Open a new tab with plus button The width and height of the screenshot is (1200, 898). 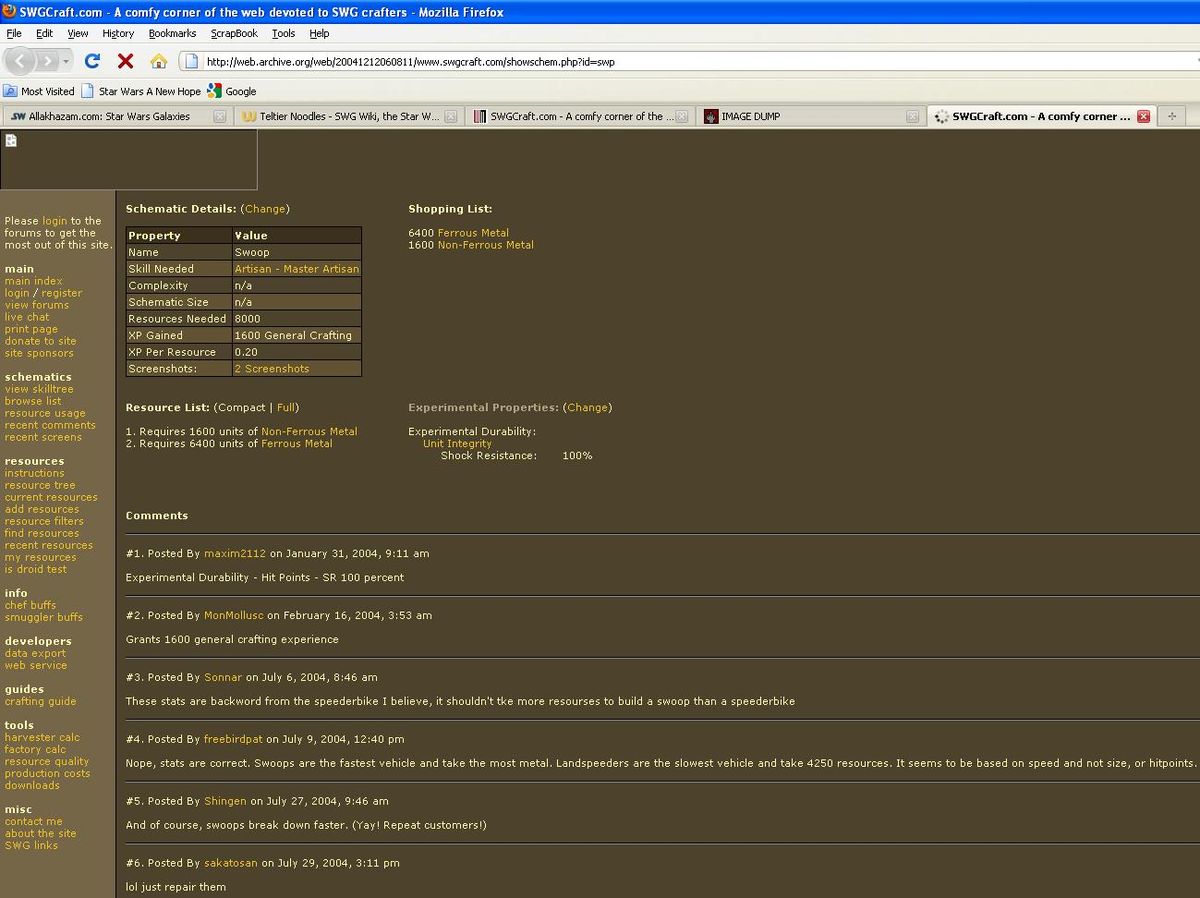(1171, 116)
